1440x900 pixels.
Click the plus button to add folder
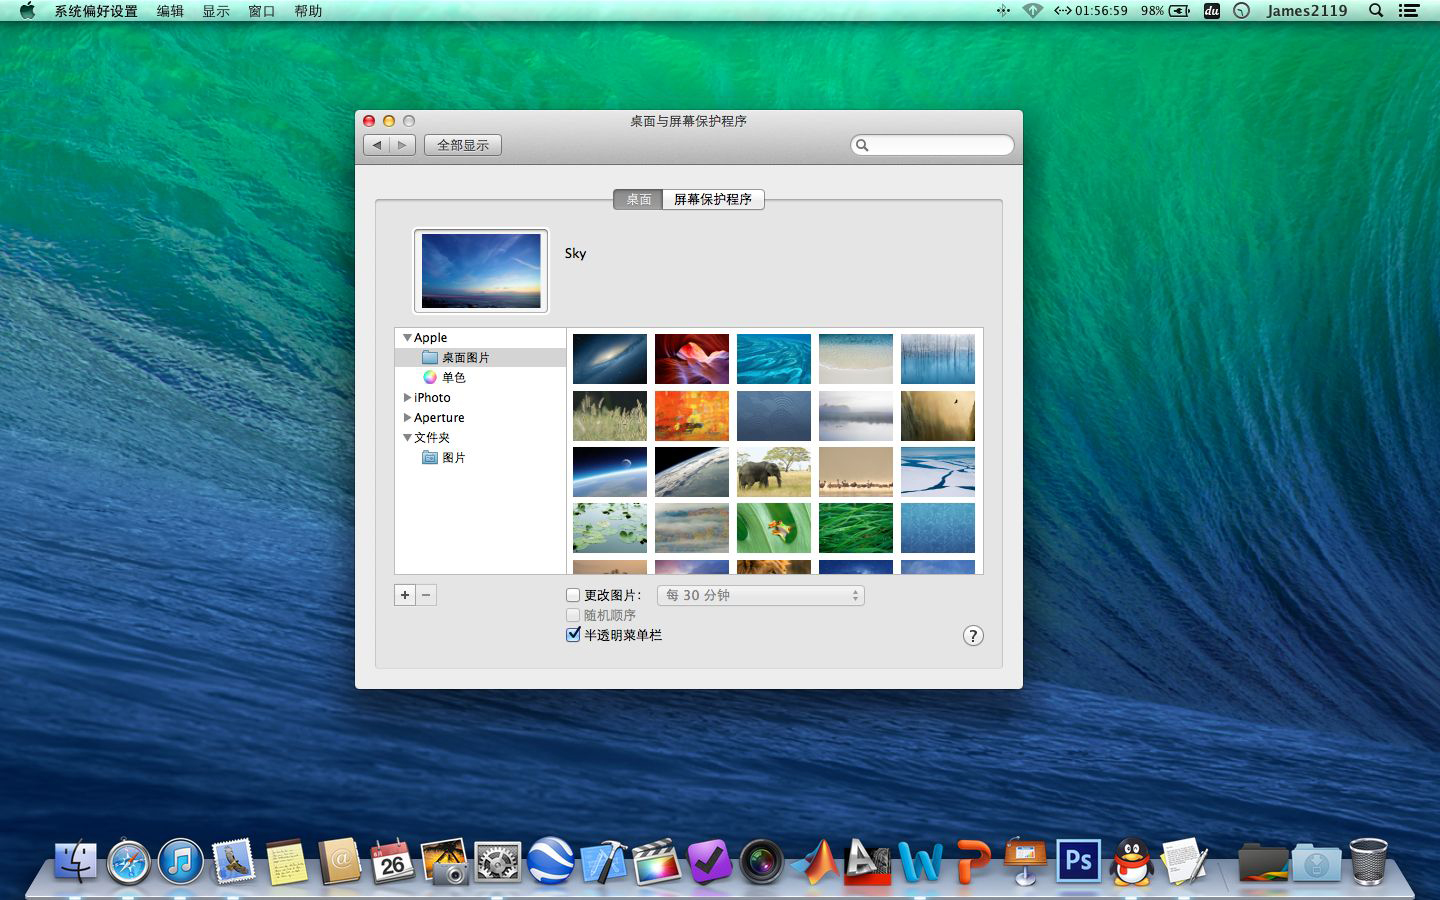tap(405, 595)
